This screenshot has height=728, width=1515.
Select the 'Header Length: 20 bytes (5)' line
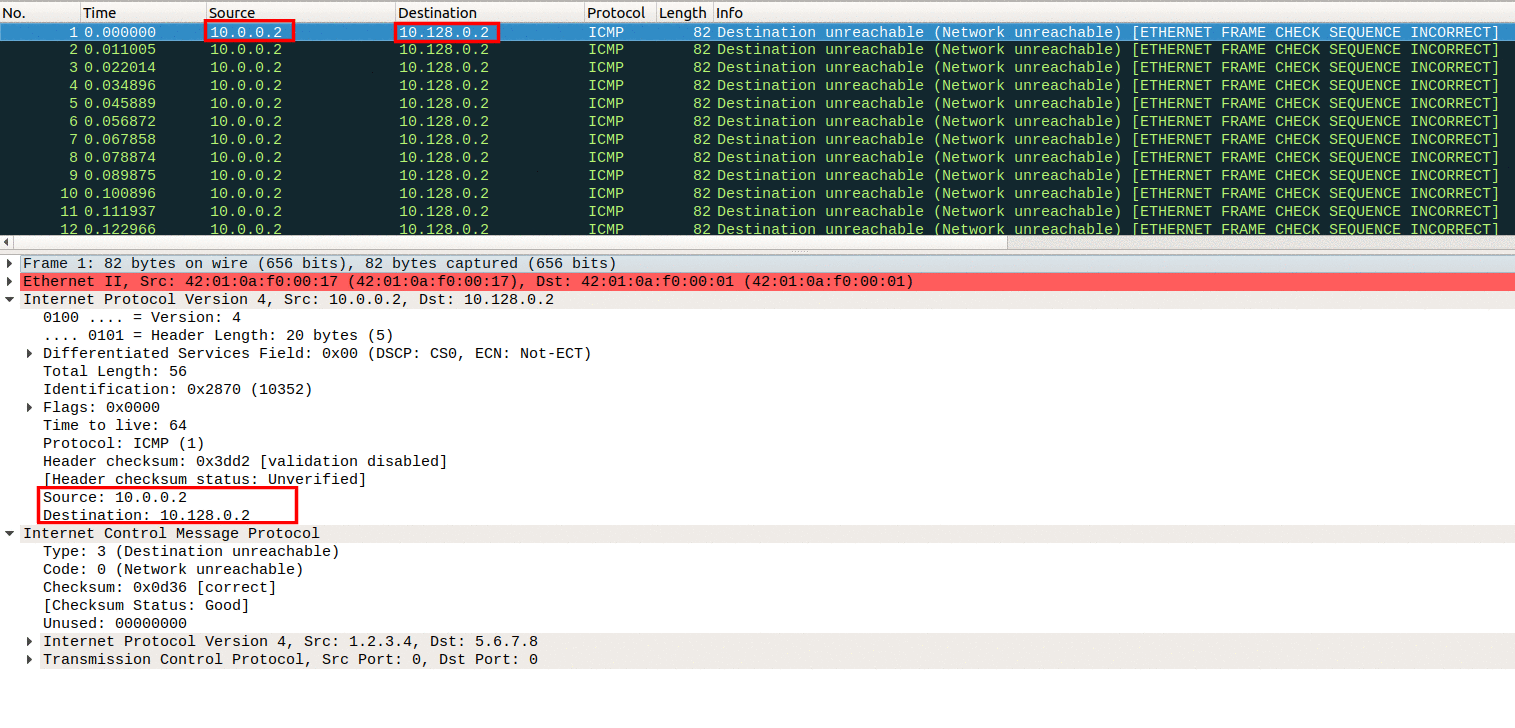pyautogui.click(x=218, y=336)
